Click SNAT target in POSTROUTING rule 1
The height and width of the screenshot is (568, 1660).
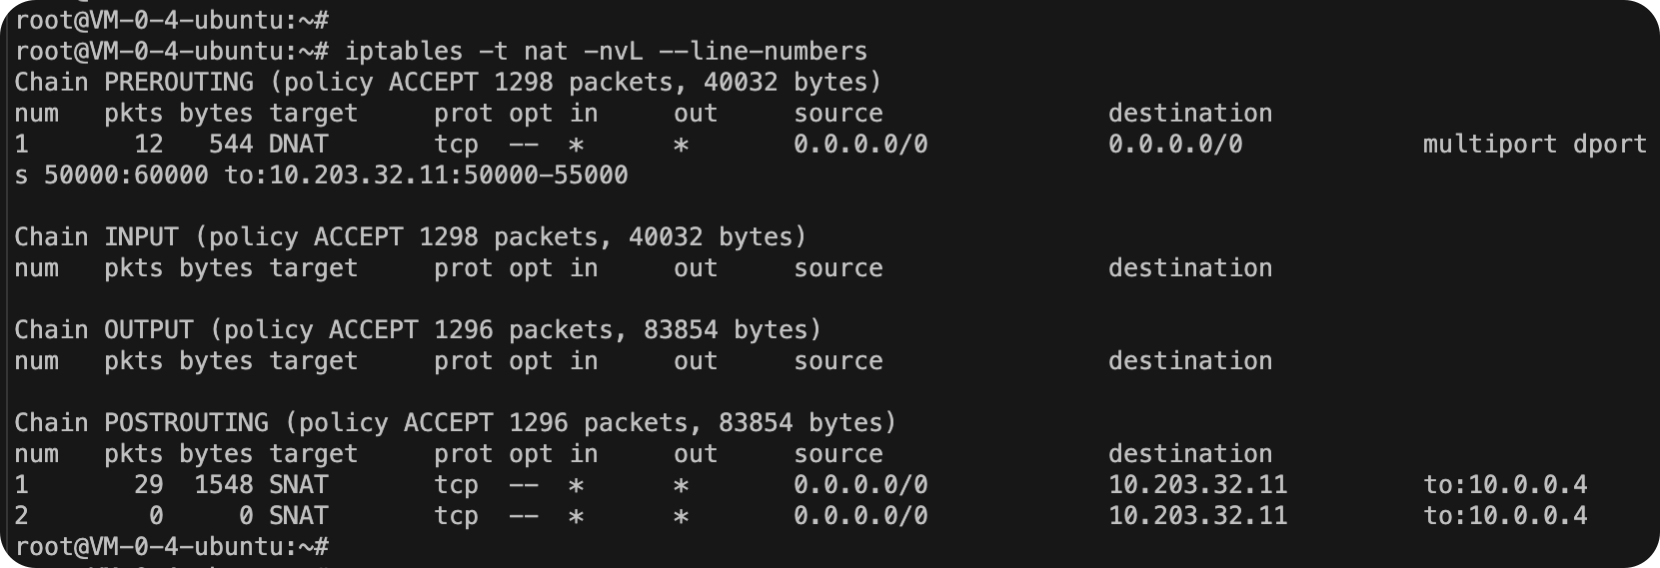click(298, 485)
